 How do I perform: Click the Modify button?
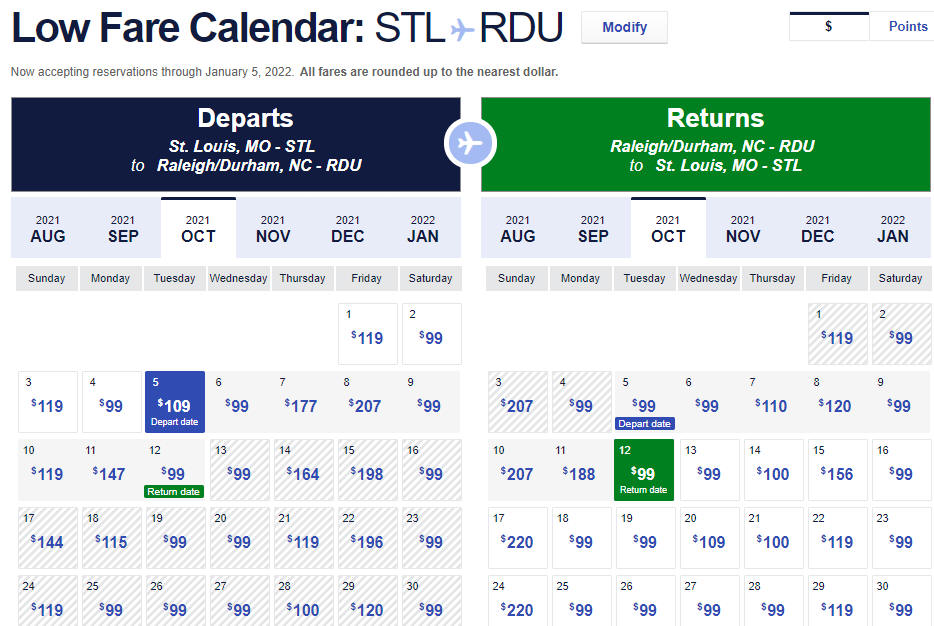pyautogui.click(x=624, y=27)
